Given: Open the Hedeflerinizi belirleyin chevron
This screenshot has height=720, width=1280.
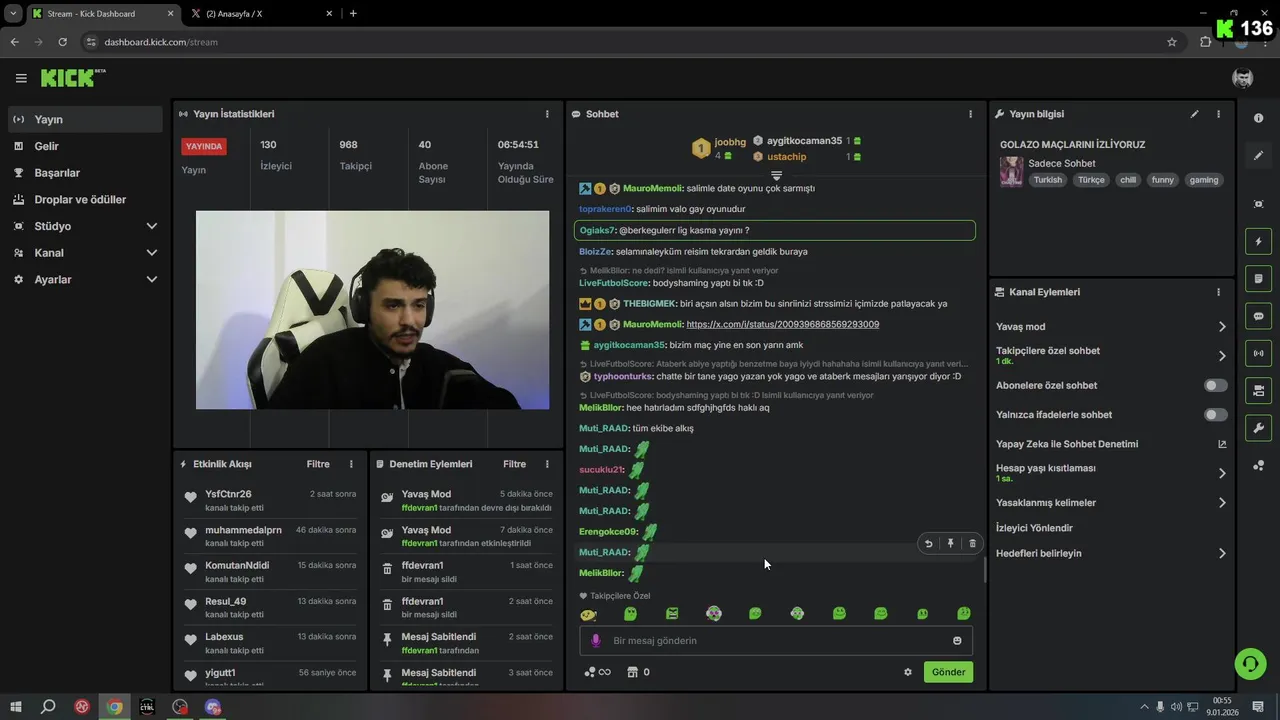Looking at the screenshot, I should point(1222,553).
